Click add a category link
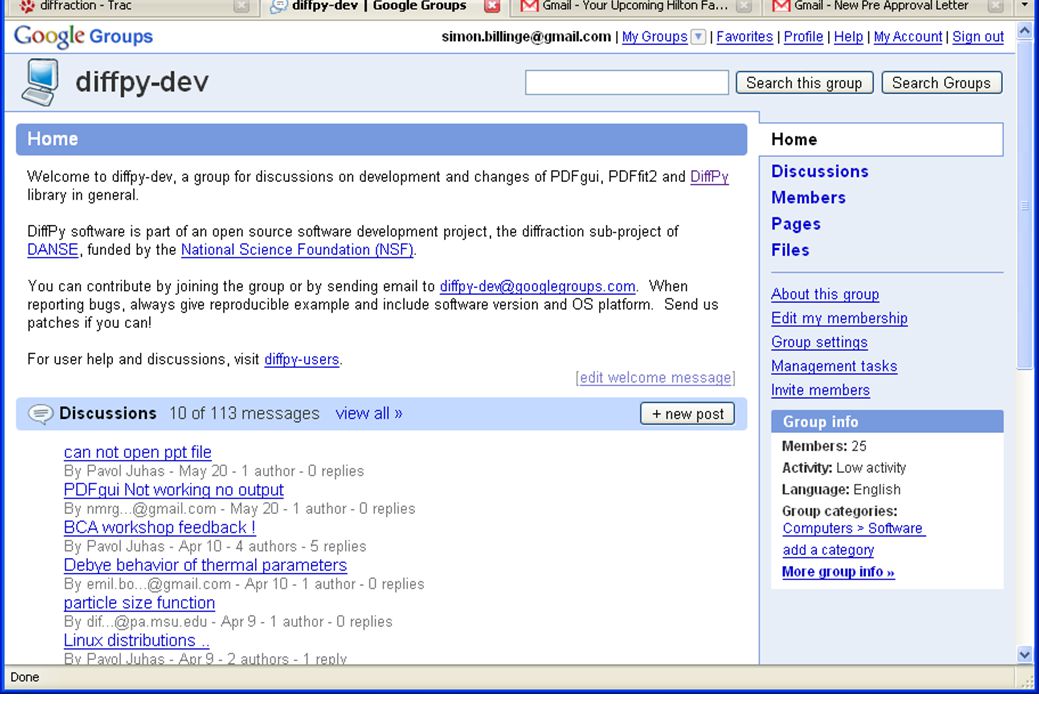This screenshot has height=720, width=1039. (x=828, y=550)
